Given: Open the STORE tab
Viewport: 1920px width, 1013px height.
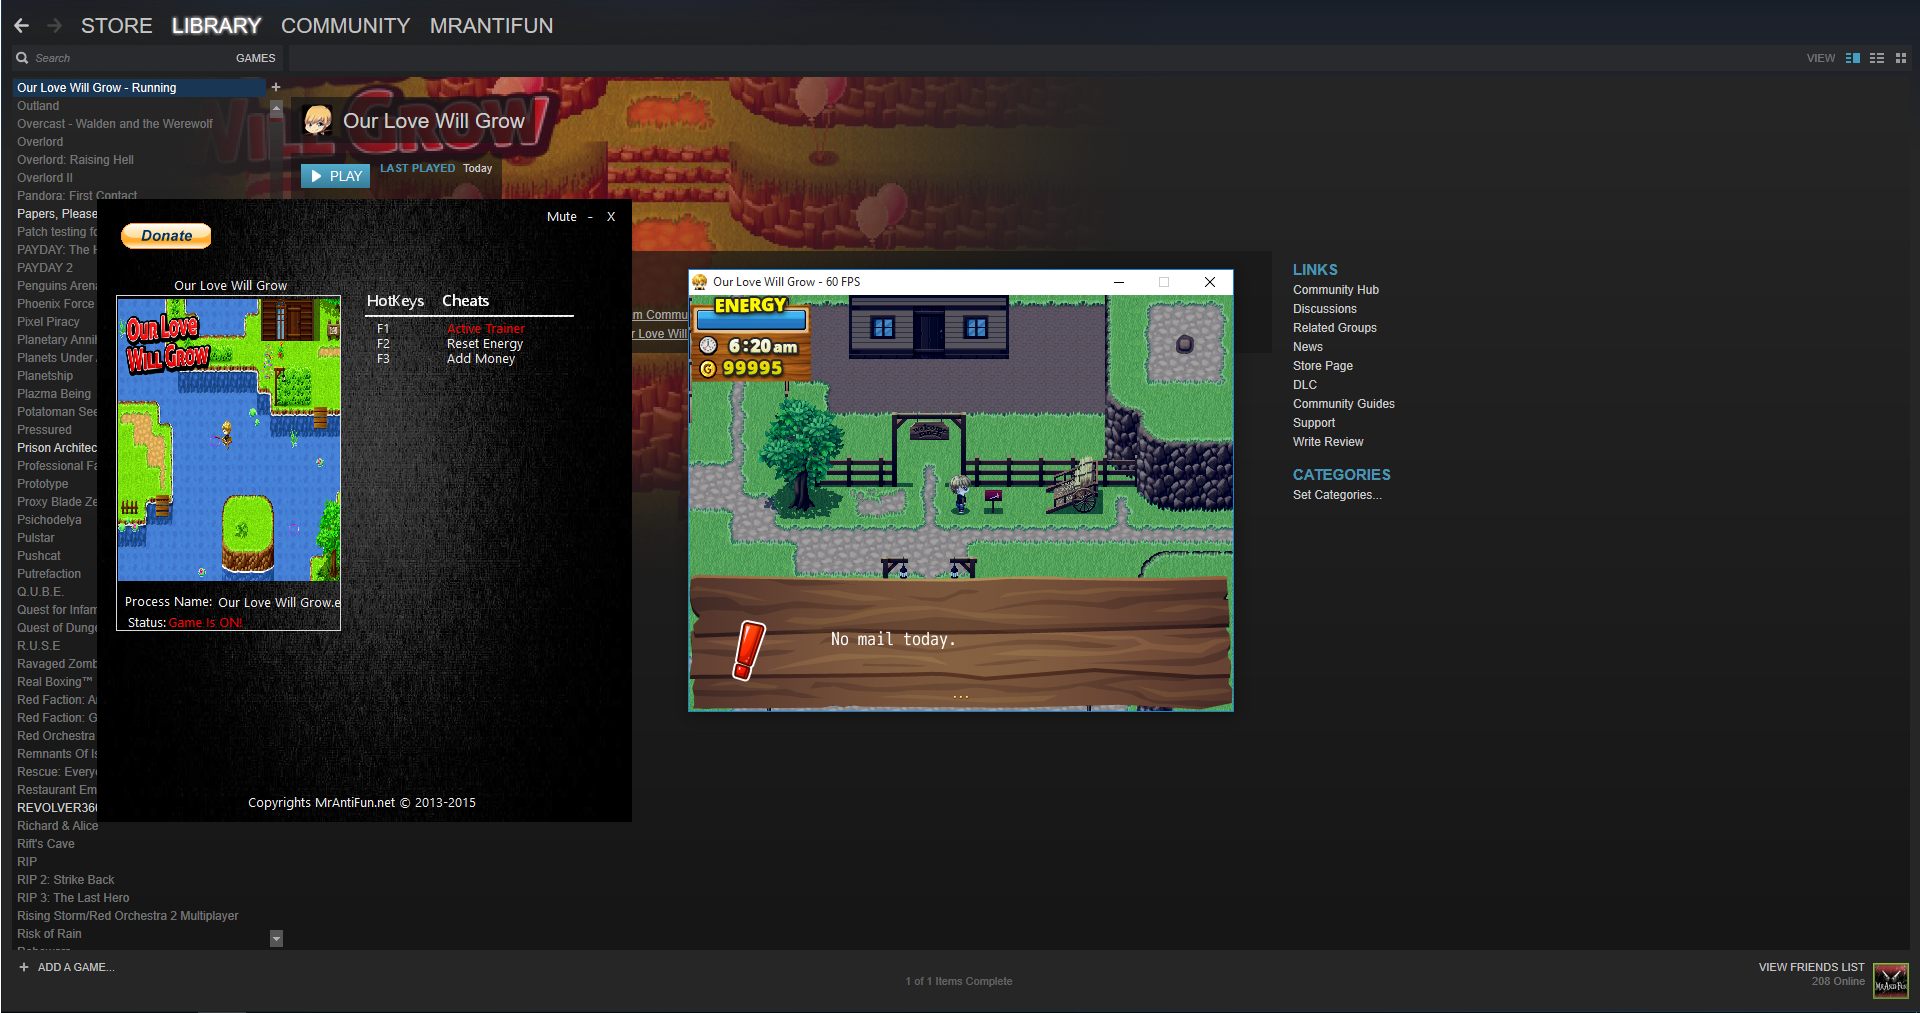Looking at the screenshot, I should click(x=116, y=26).
